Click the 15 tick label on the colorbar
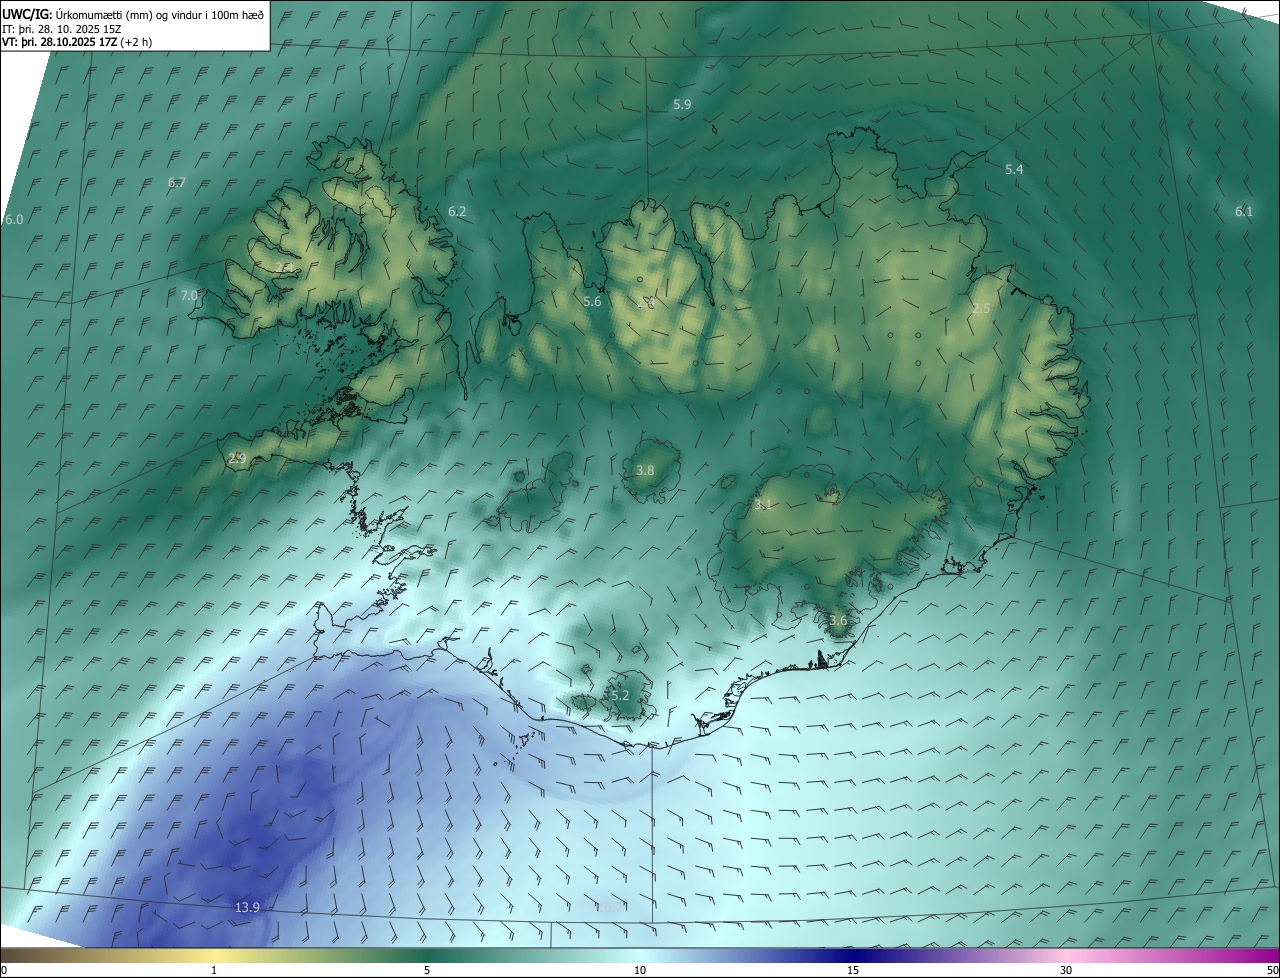 (853, 970)
